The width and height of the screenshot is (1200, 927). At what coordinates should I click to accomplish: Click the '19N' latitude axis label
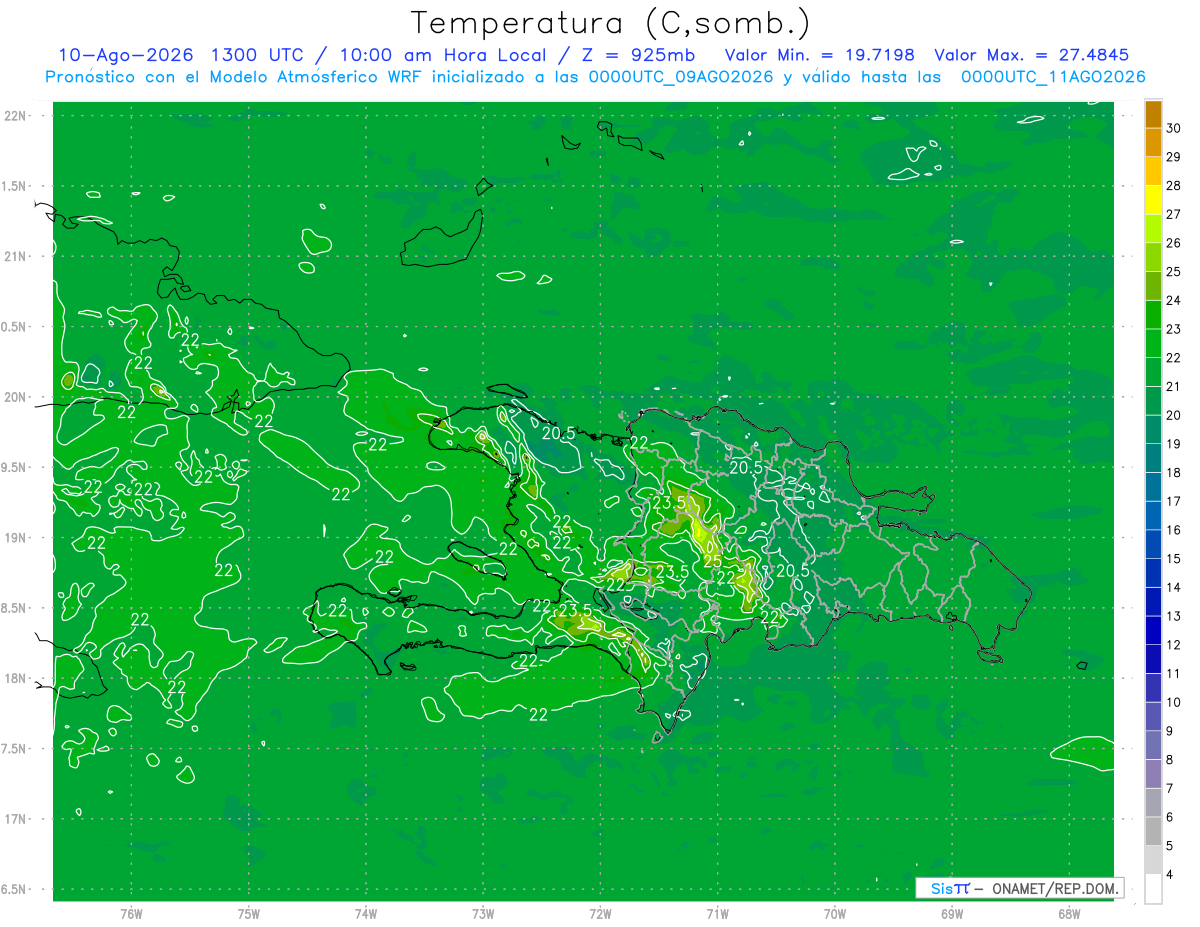[x=15, y=537]
